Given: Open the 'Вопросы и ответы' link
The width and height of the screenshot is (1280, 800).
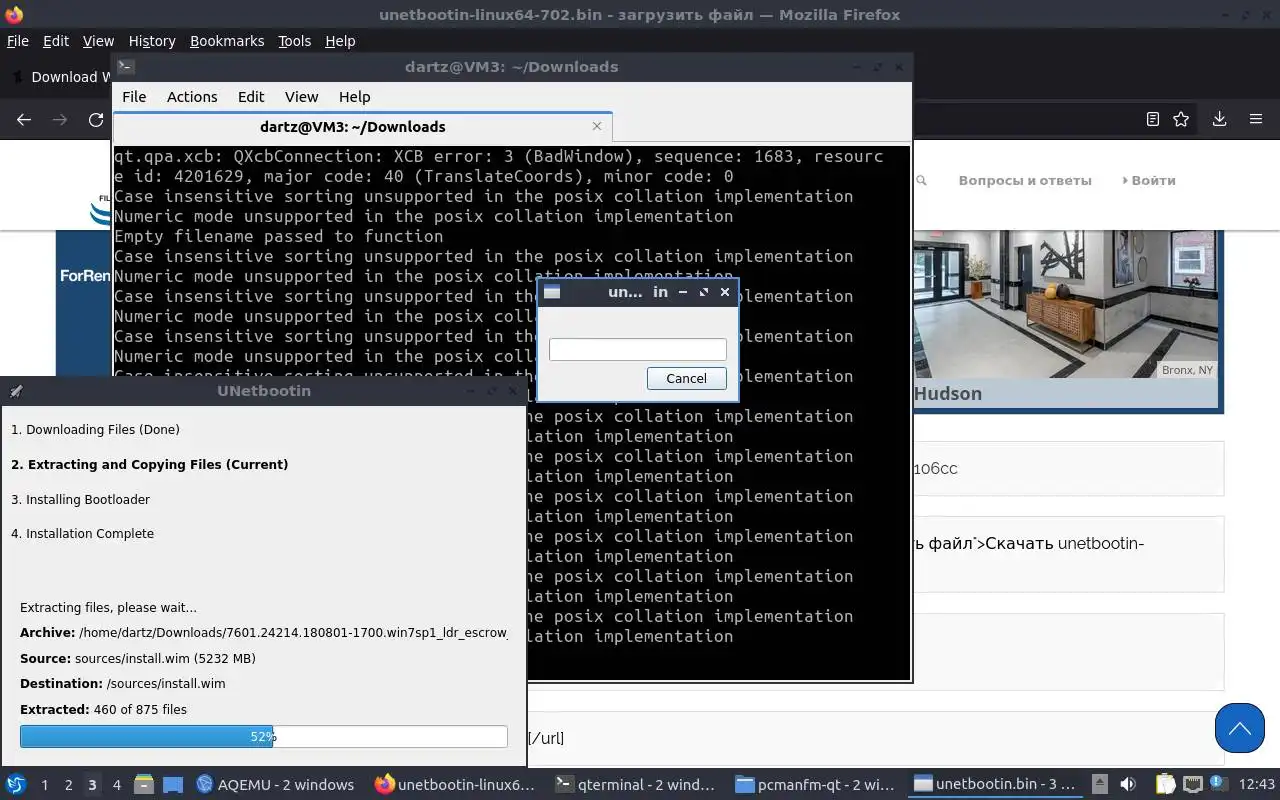Looking at the screenshot, I should click(1025, 181).
